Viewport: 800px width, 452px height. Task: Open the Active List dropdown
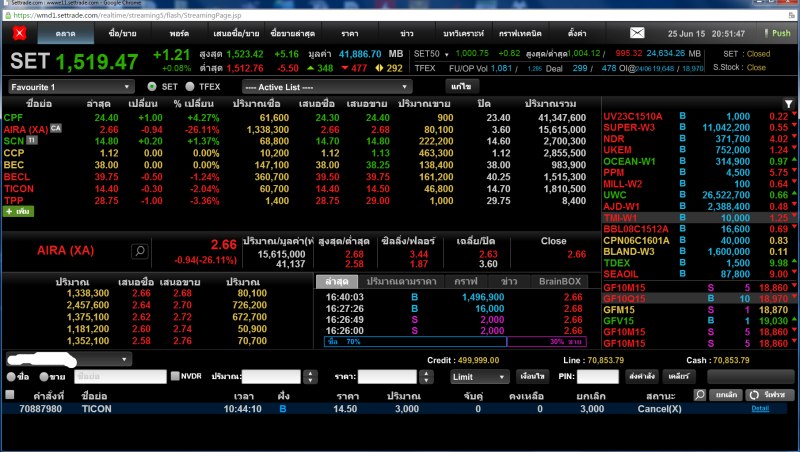pyautogui.click(x=327, y=87)
